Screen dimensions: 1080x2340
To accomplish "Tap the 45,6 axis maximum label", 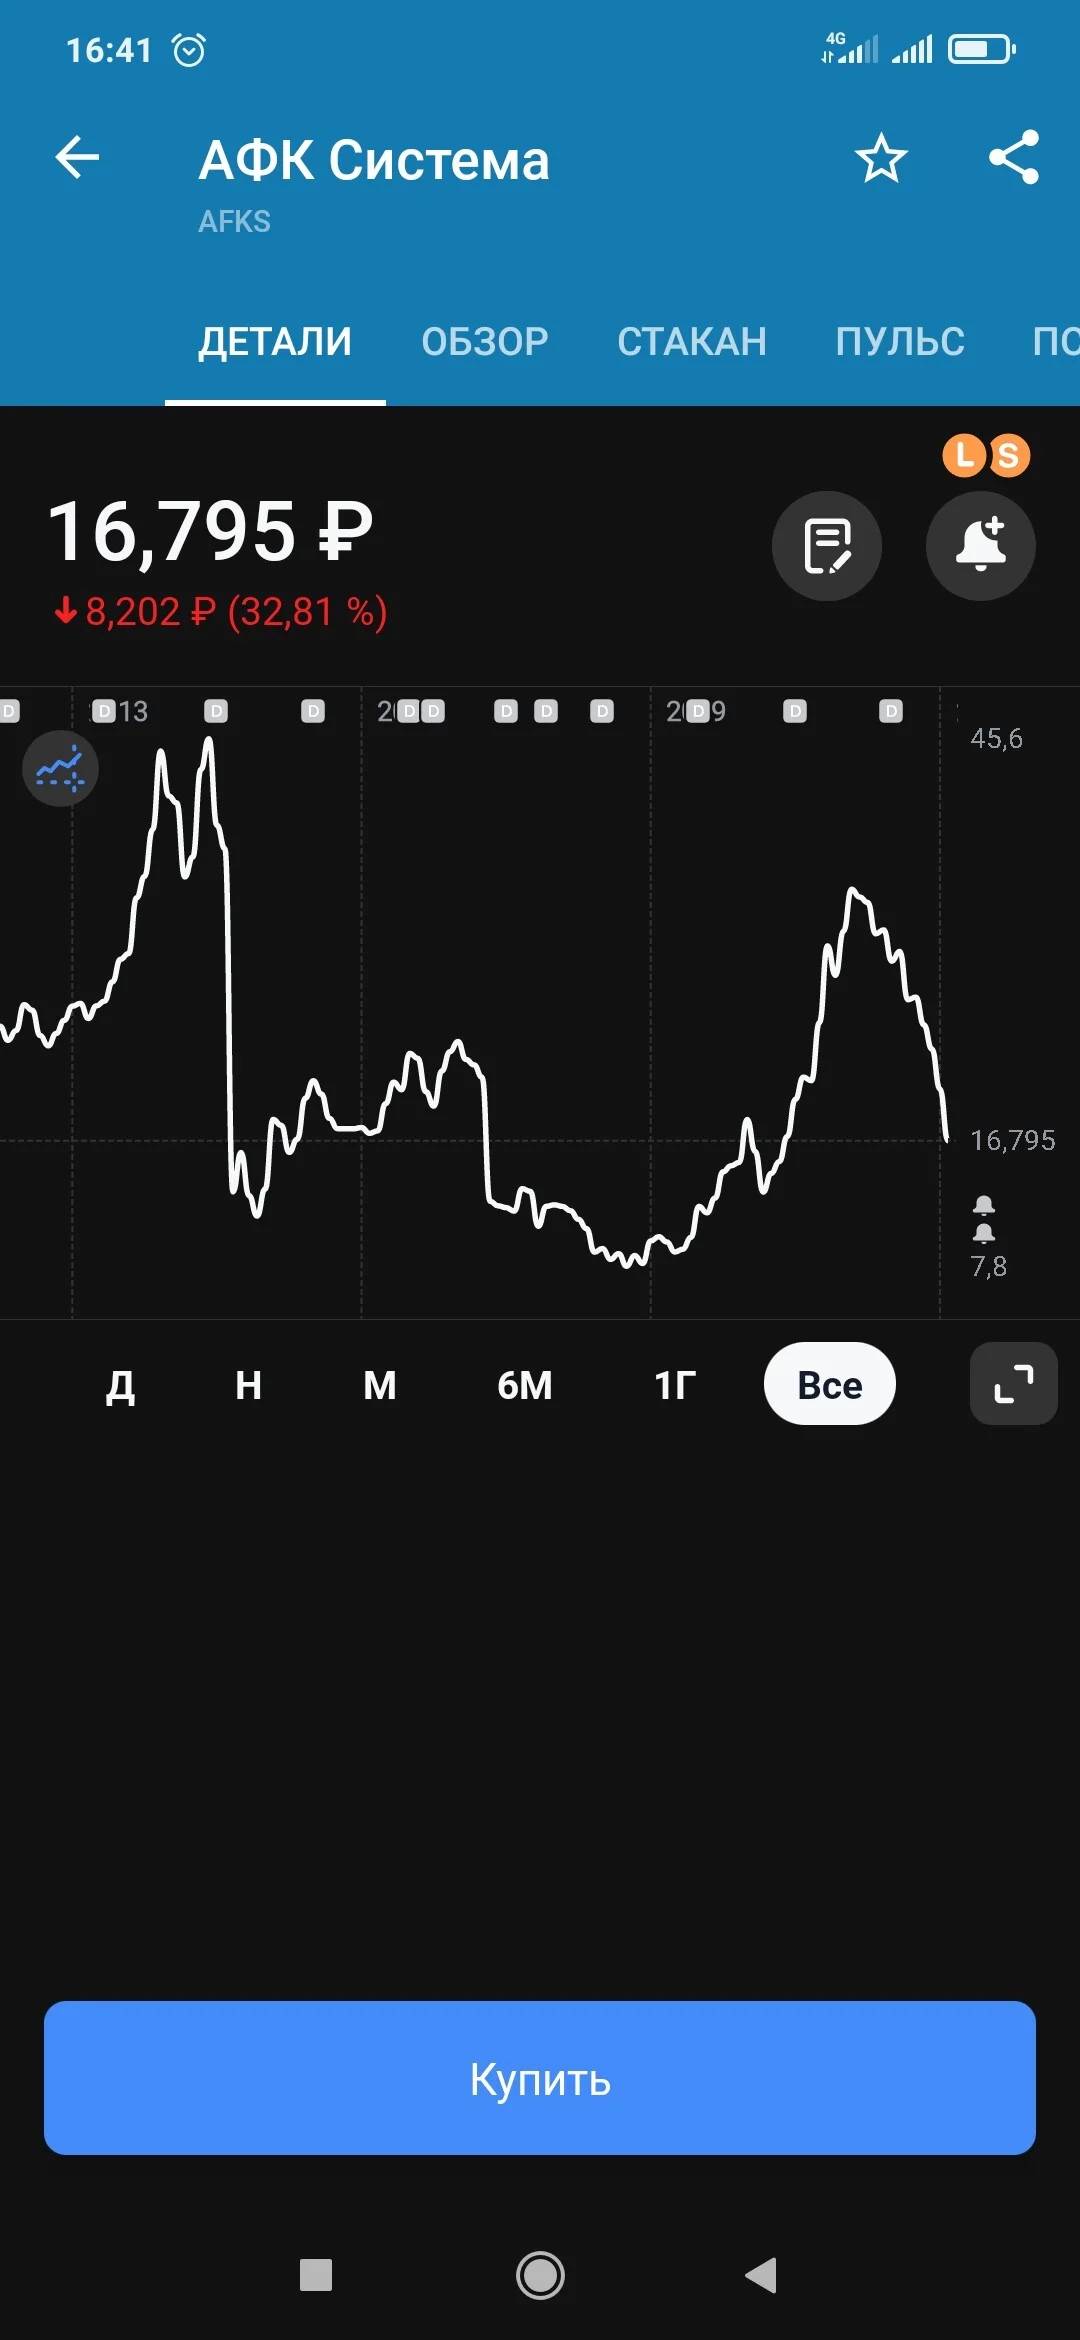I will pyautogui.click(x=997, y=739).
